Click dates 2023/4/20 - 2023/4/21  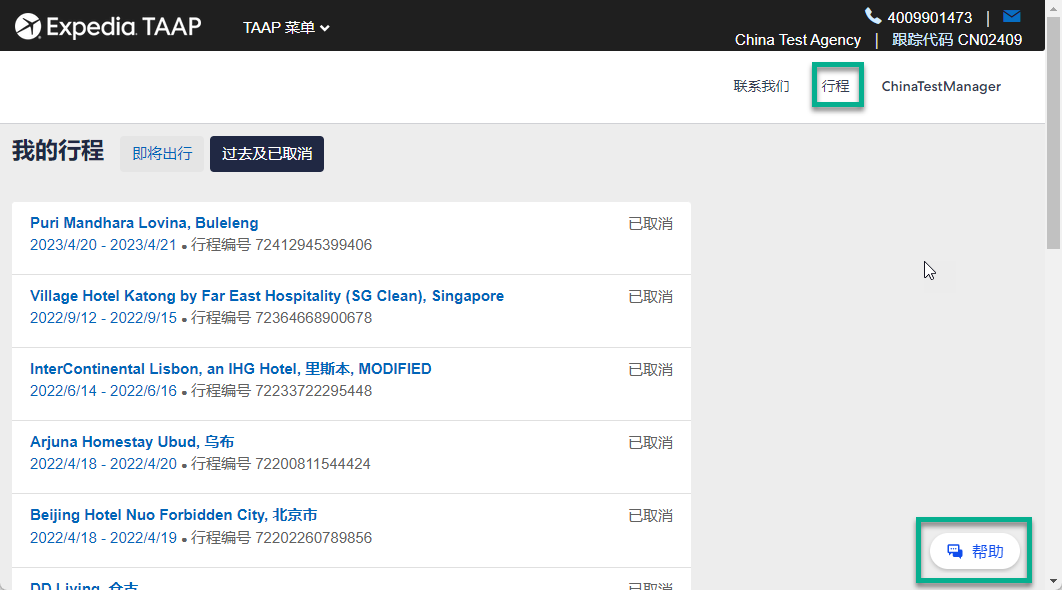click(x=103, y=245)
